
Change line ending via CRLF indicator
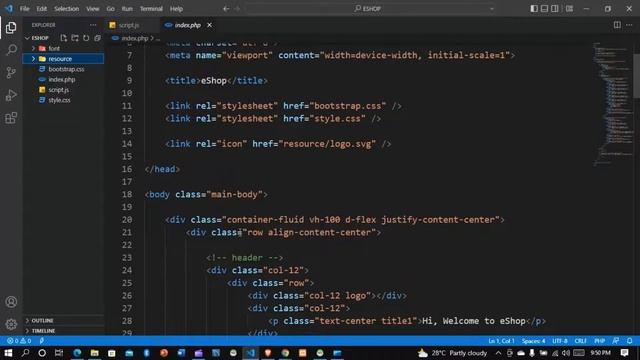(x=580, y=341)
